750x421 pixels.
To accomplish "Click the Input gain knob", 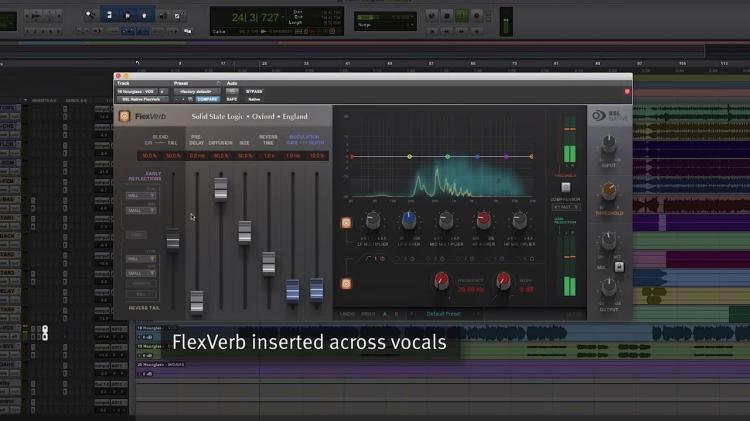I will click(x=609, y=144).
